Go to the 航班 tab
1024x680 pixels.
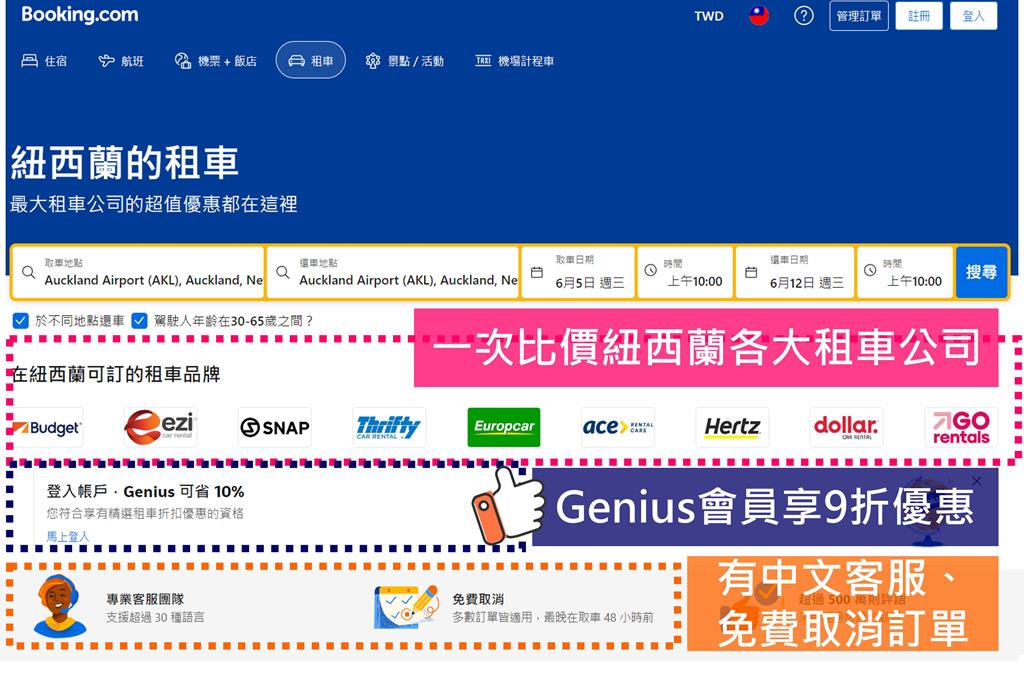(121, 61)
